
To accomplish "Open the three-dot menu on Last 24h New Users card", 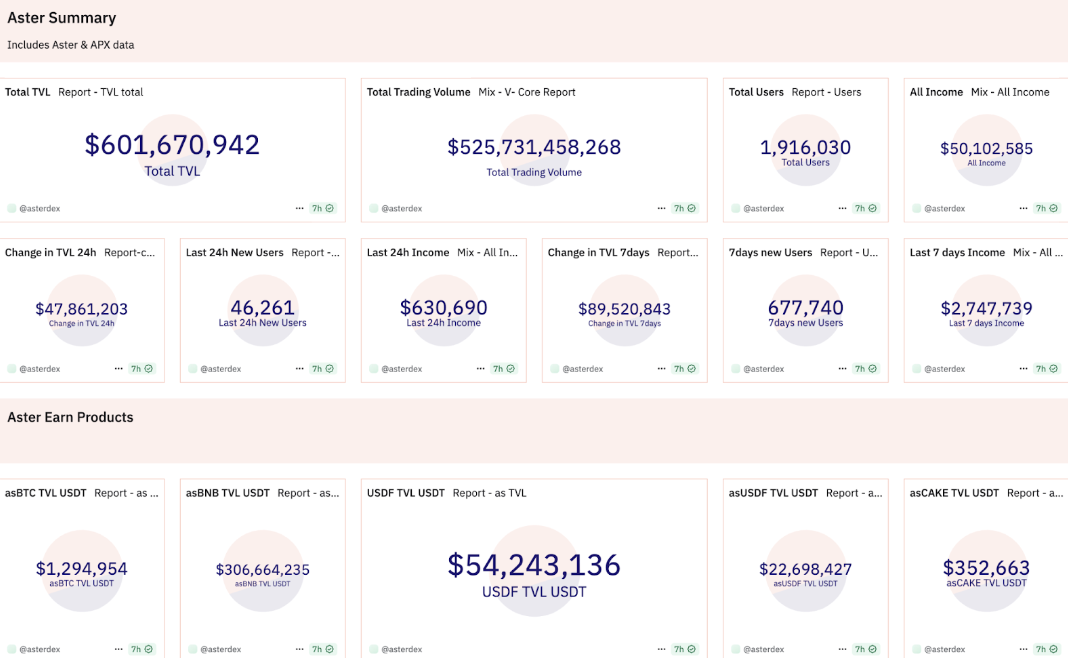I will (299, 369).
